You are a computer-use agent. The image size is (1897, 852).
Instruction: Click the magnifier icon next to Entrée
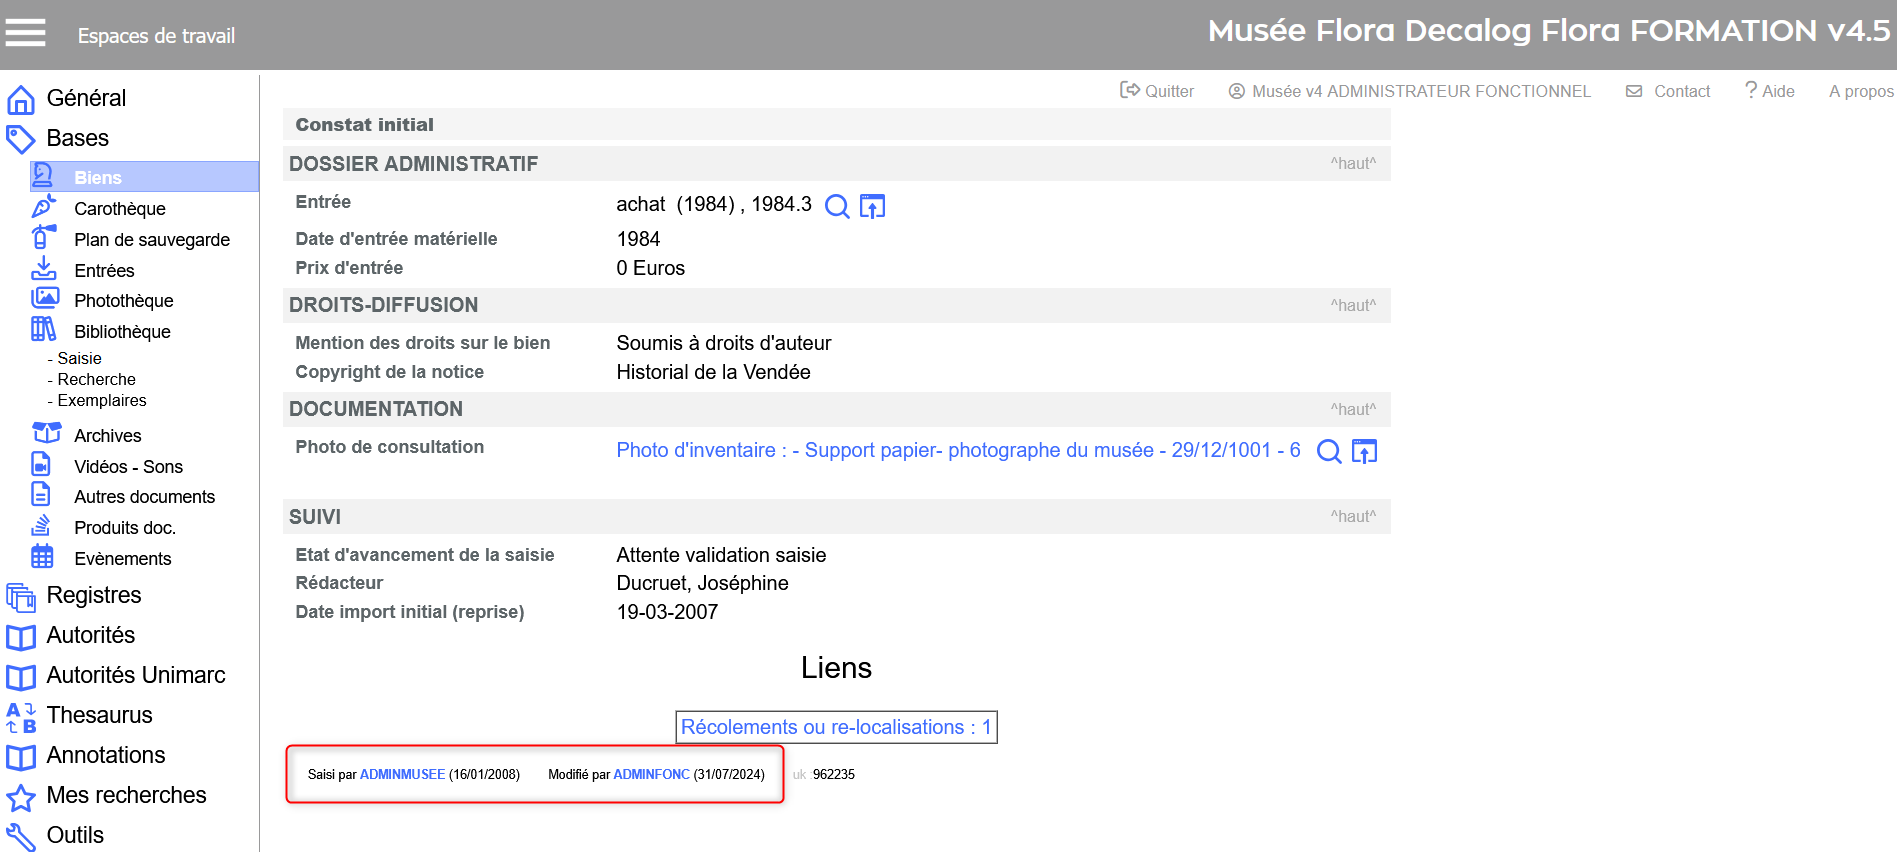(837, 206)
